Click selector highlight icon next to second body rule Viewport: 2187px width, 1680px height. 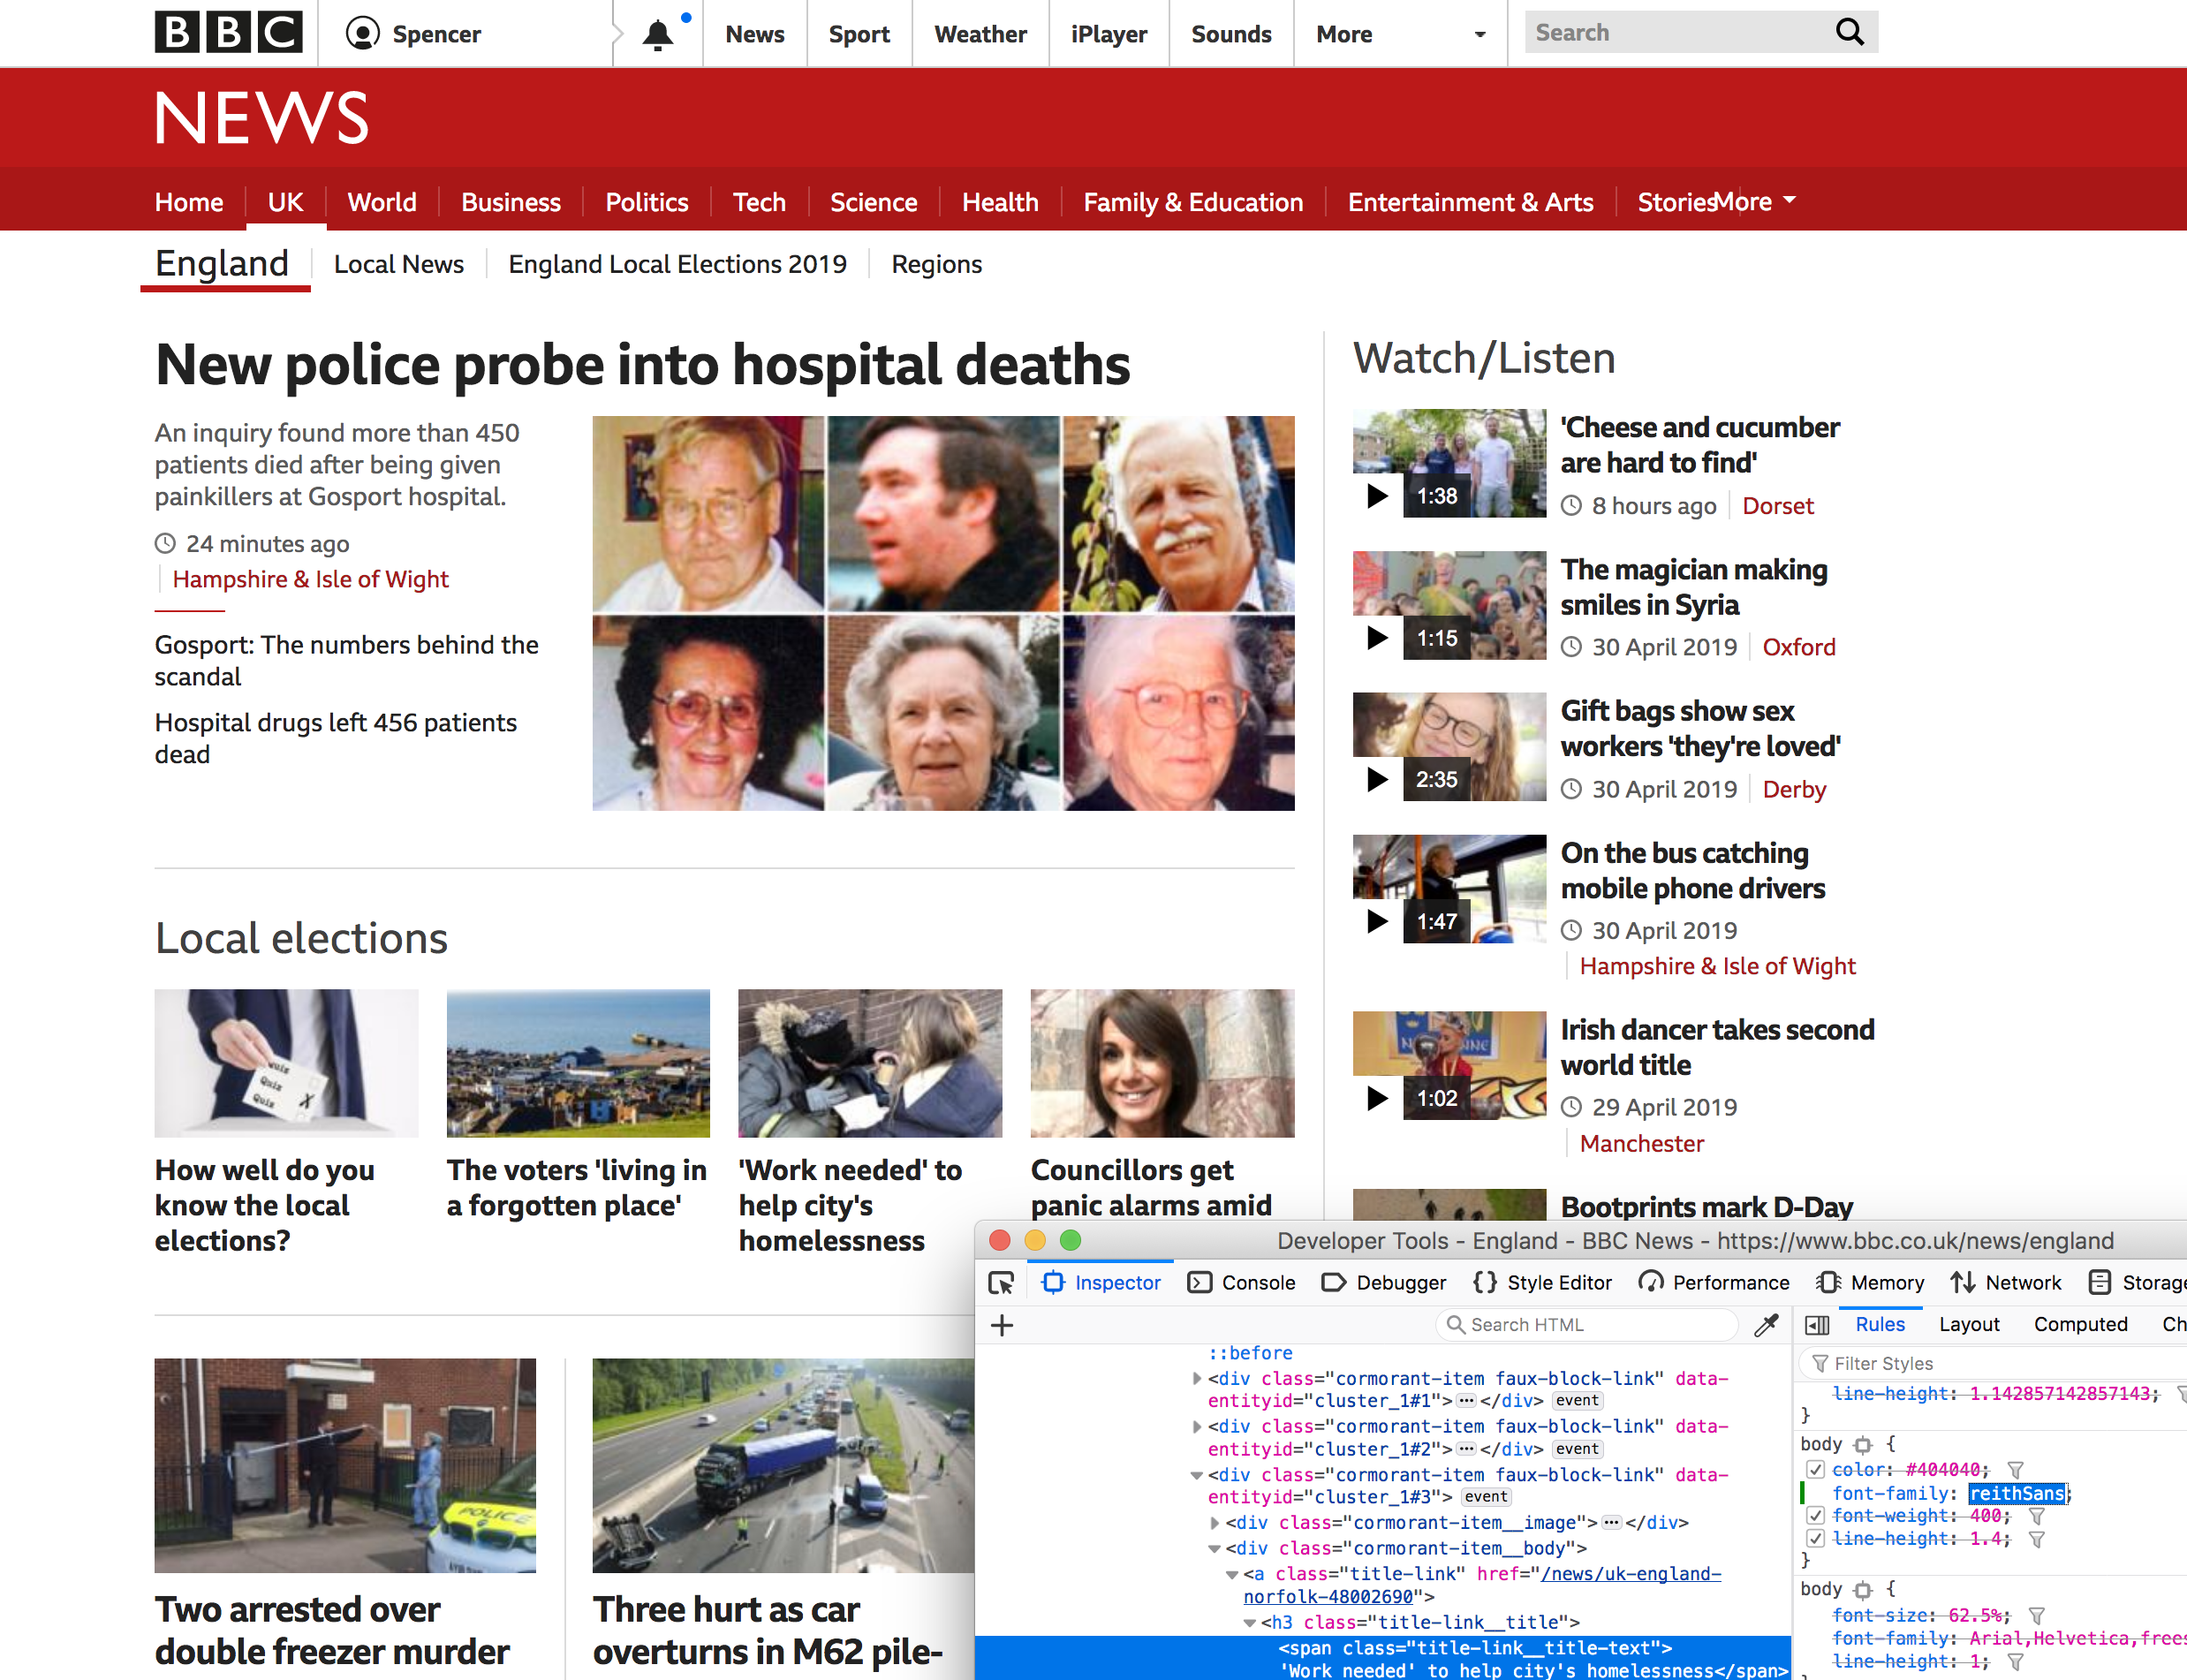pos(1863,1590)
